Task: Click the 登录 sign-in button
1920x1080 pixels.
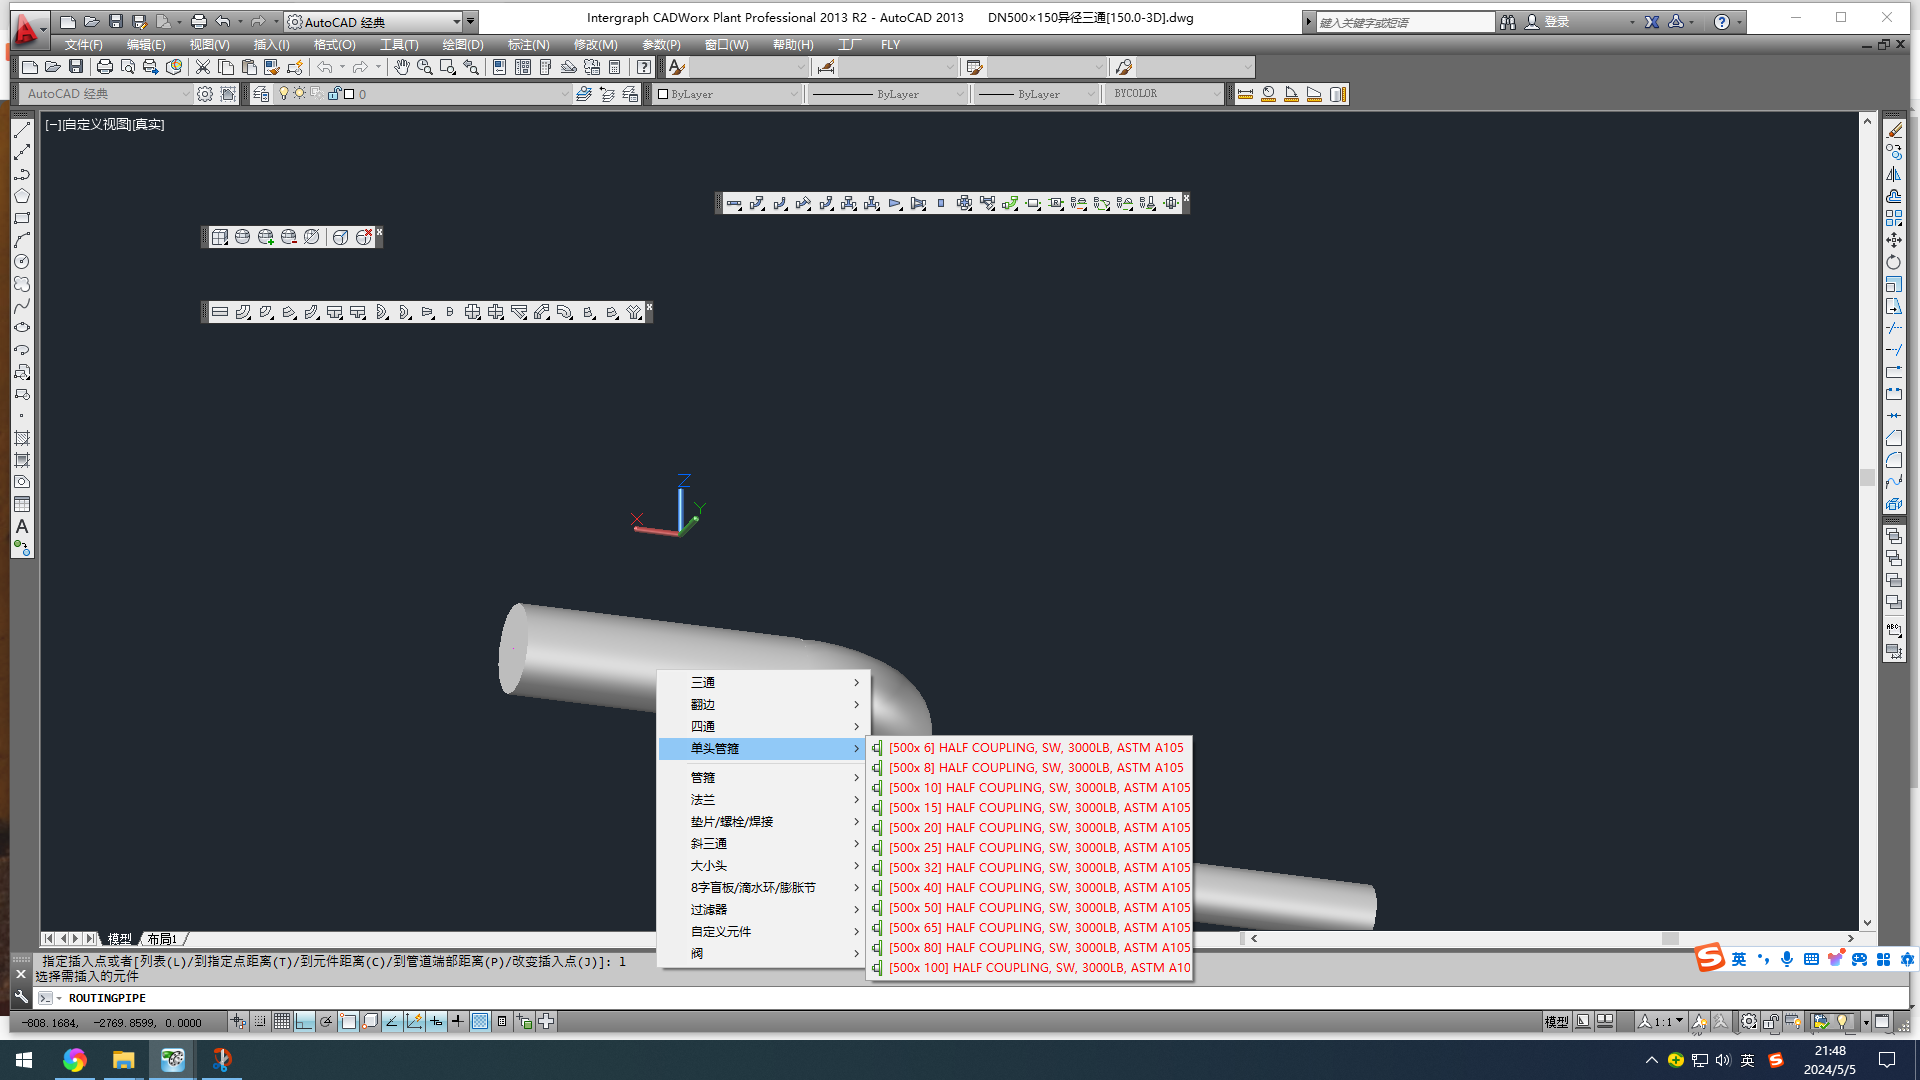Action: point(1547,22)
